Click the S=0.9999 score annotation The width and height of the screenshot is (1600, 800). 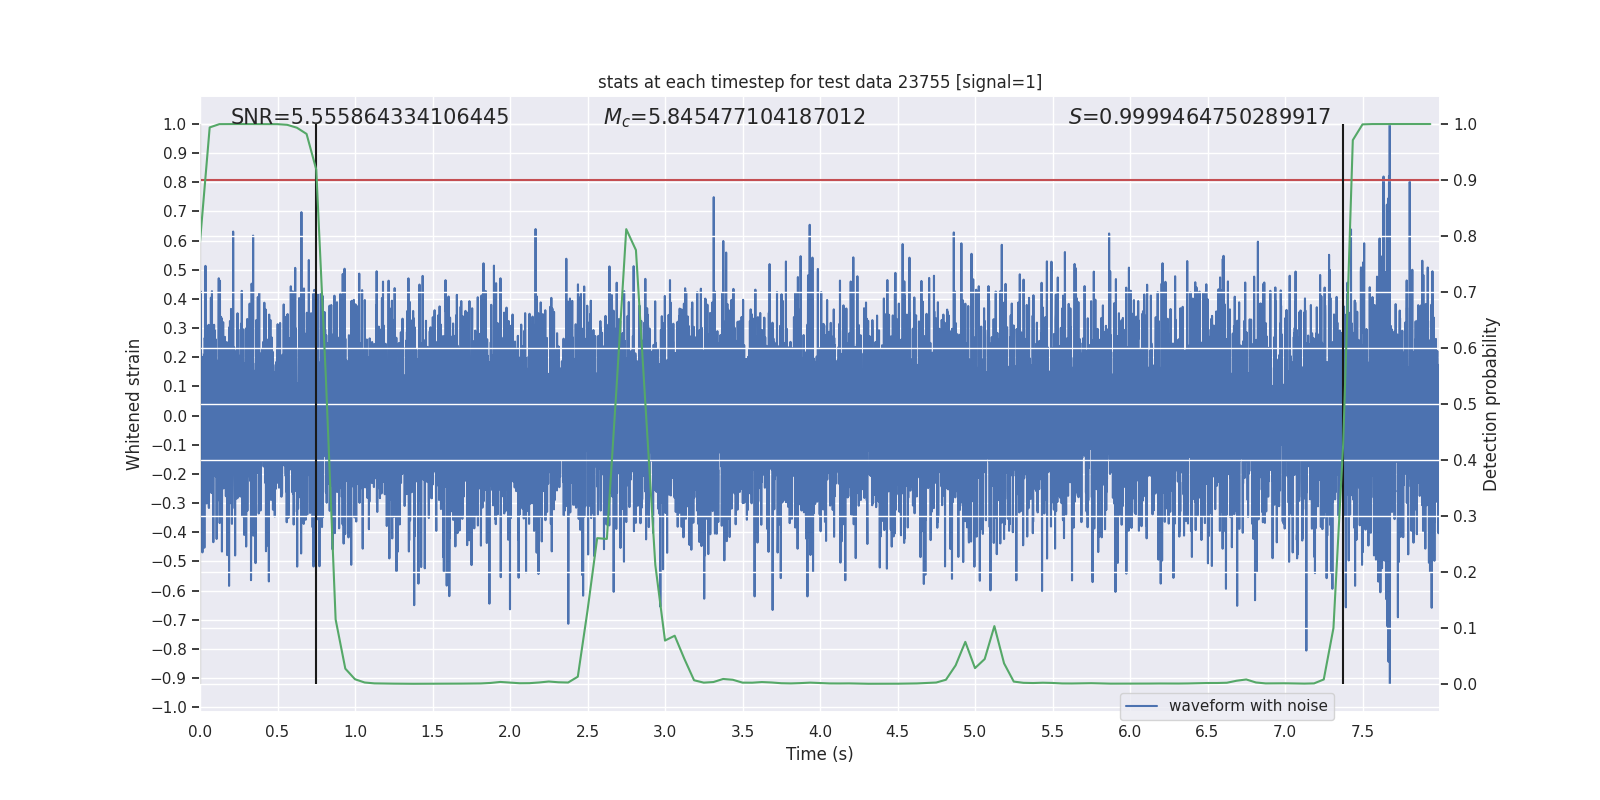point(1199,117)
